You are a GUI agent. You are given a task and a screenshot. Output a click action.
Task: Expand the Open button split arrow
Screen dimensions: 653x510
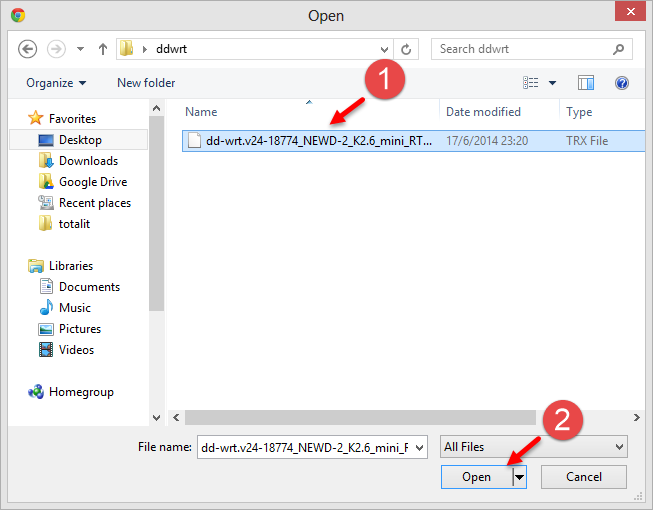click(519, 477)
